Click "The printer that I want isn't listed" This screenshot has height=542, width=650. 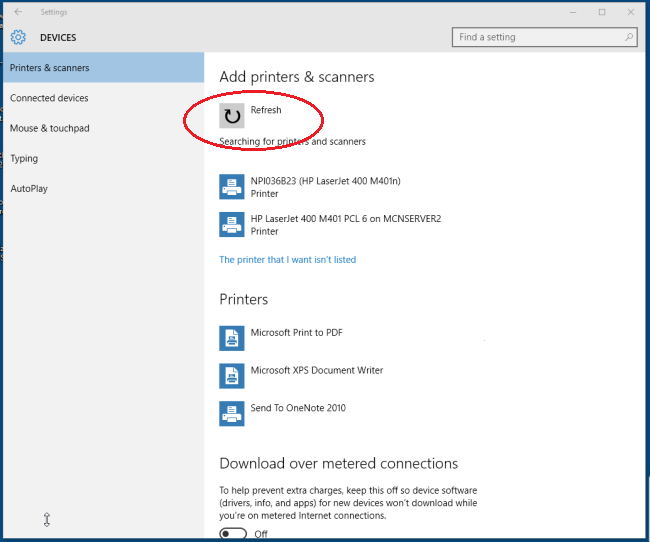pos(287,260)
